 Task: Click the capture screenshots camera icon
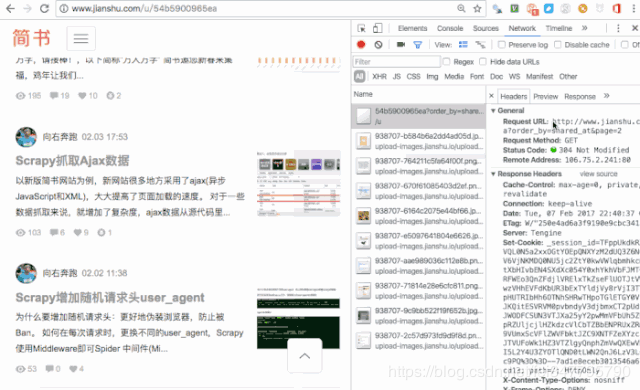point(401,44)
